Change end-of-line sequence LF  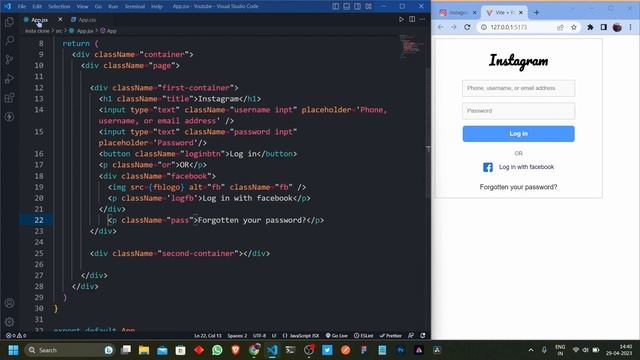click(x=274, y=336)
